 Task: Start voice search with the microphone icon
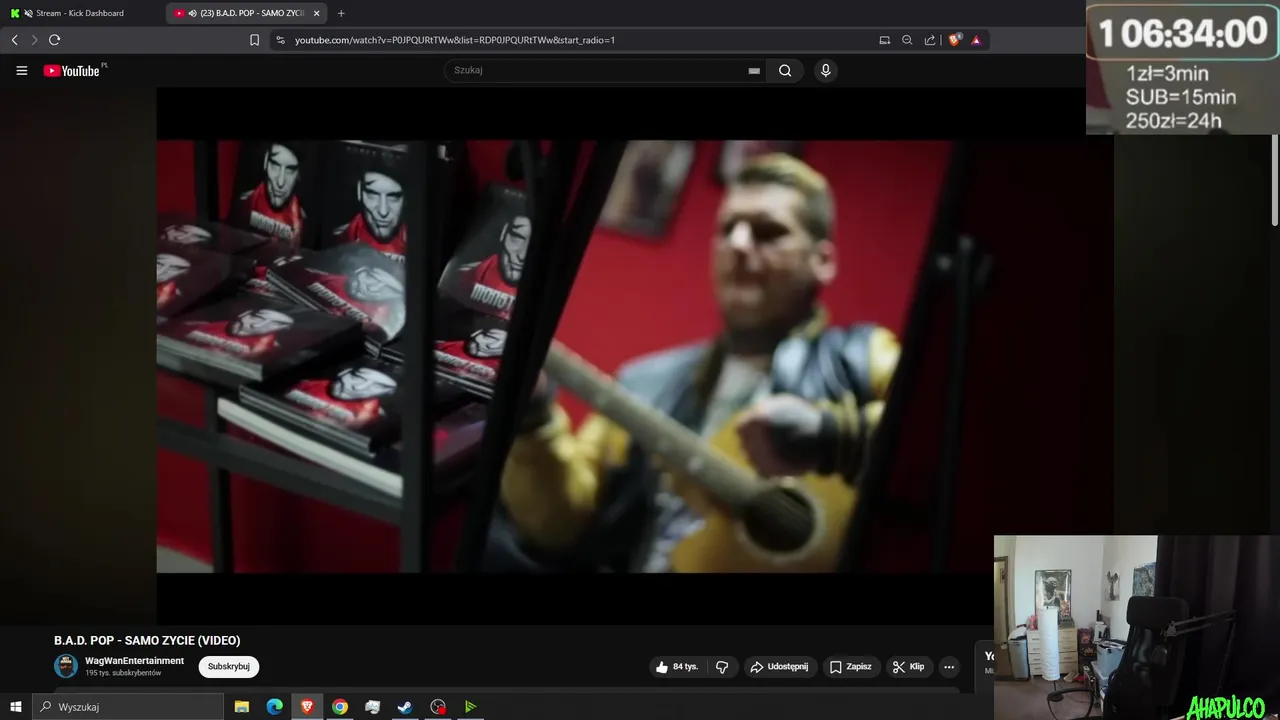tap(825, 70)
